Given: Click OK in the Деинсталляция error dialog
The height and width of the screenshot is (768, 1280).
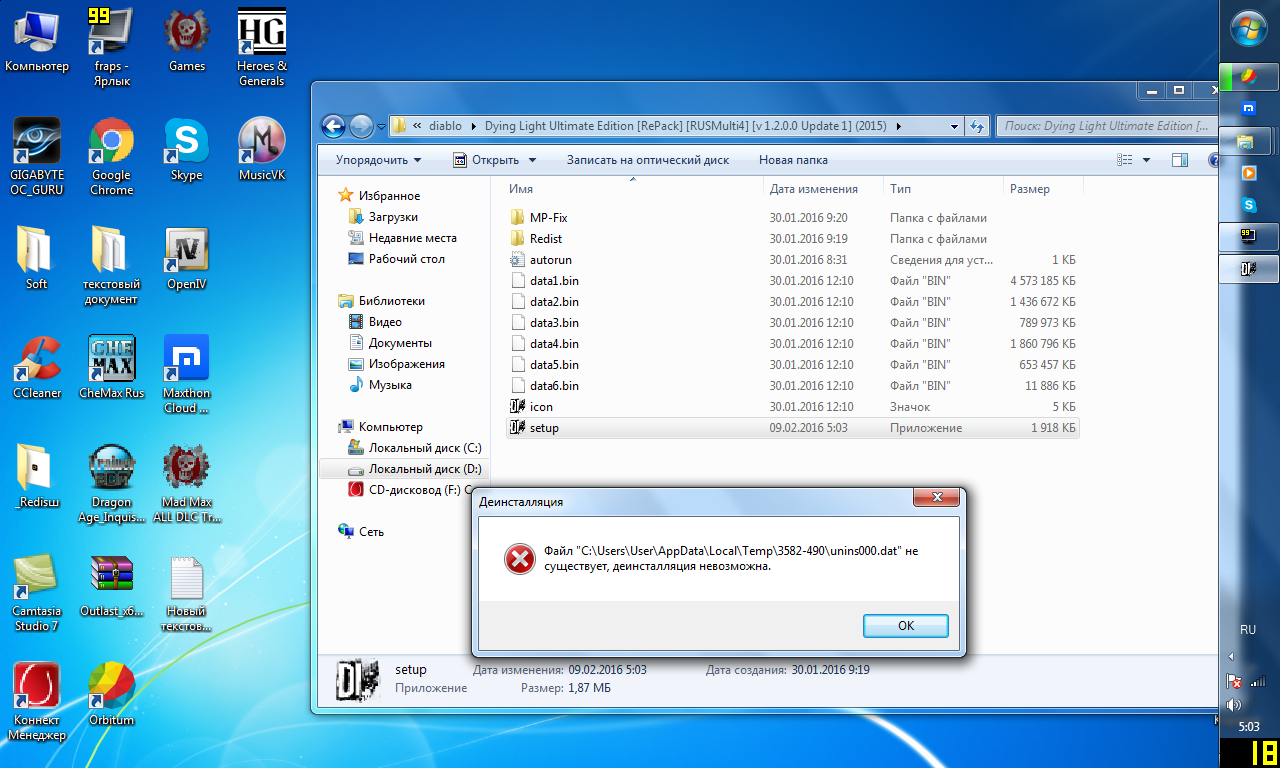Looking at the screenshot, I should click(x=905, y=625).
